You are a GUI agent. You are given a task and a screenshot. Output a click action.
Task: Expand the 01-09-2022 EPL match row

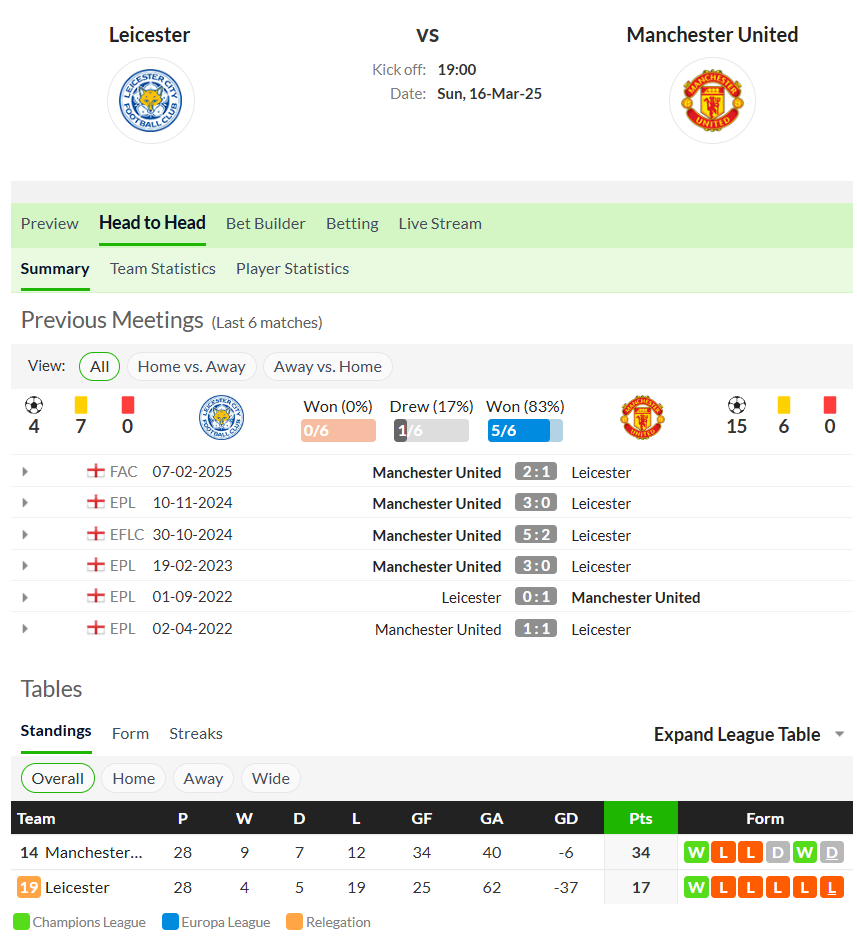(25, 597)
